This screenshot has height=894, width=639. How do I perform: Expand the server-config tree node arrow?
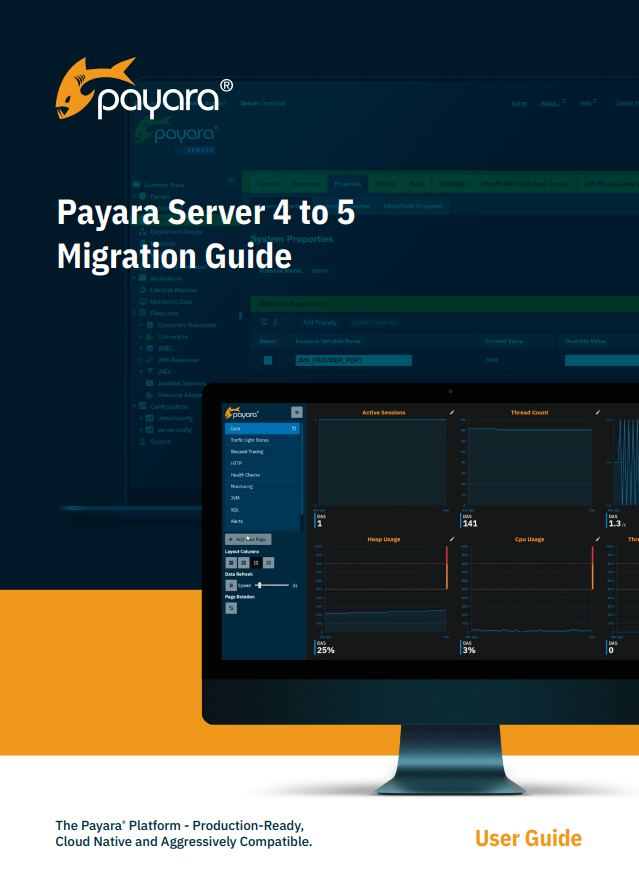(x=141, y=429)
